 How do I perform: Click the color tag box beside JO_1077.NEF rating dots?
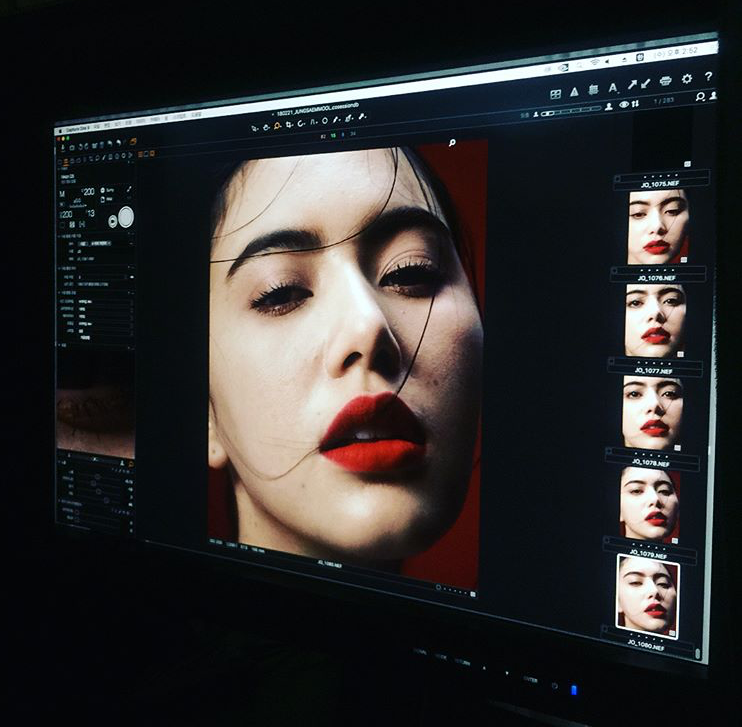tap(611, 361)
